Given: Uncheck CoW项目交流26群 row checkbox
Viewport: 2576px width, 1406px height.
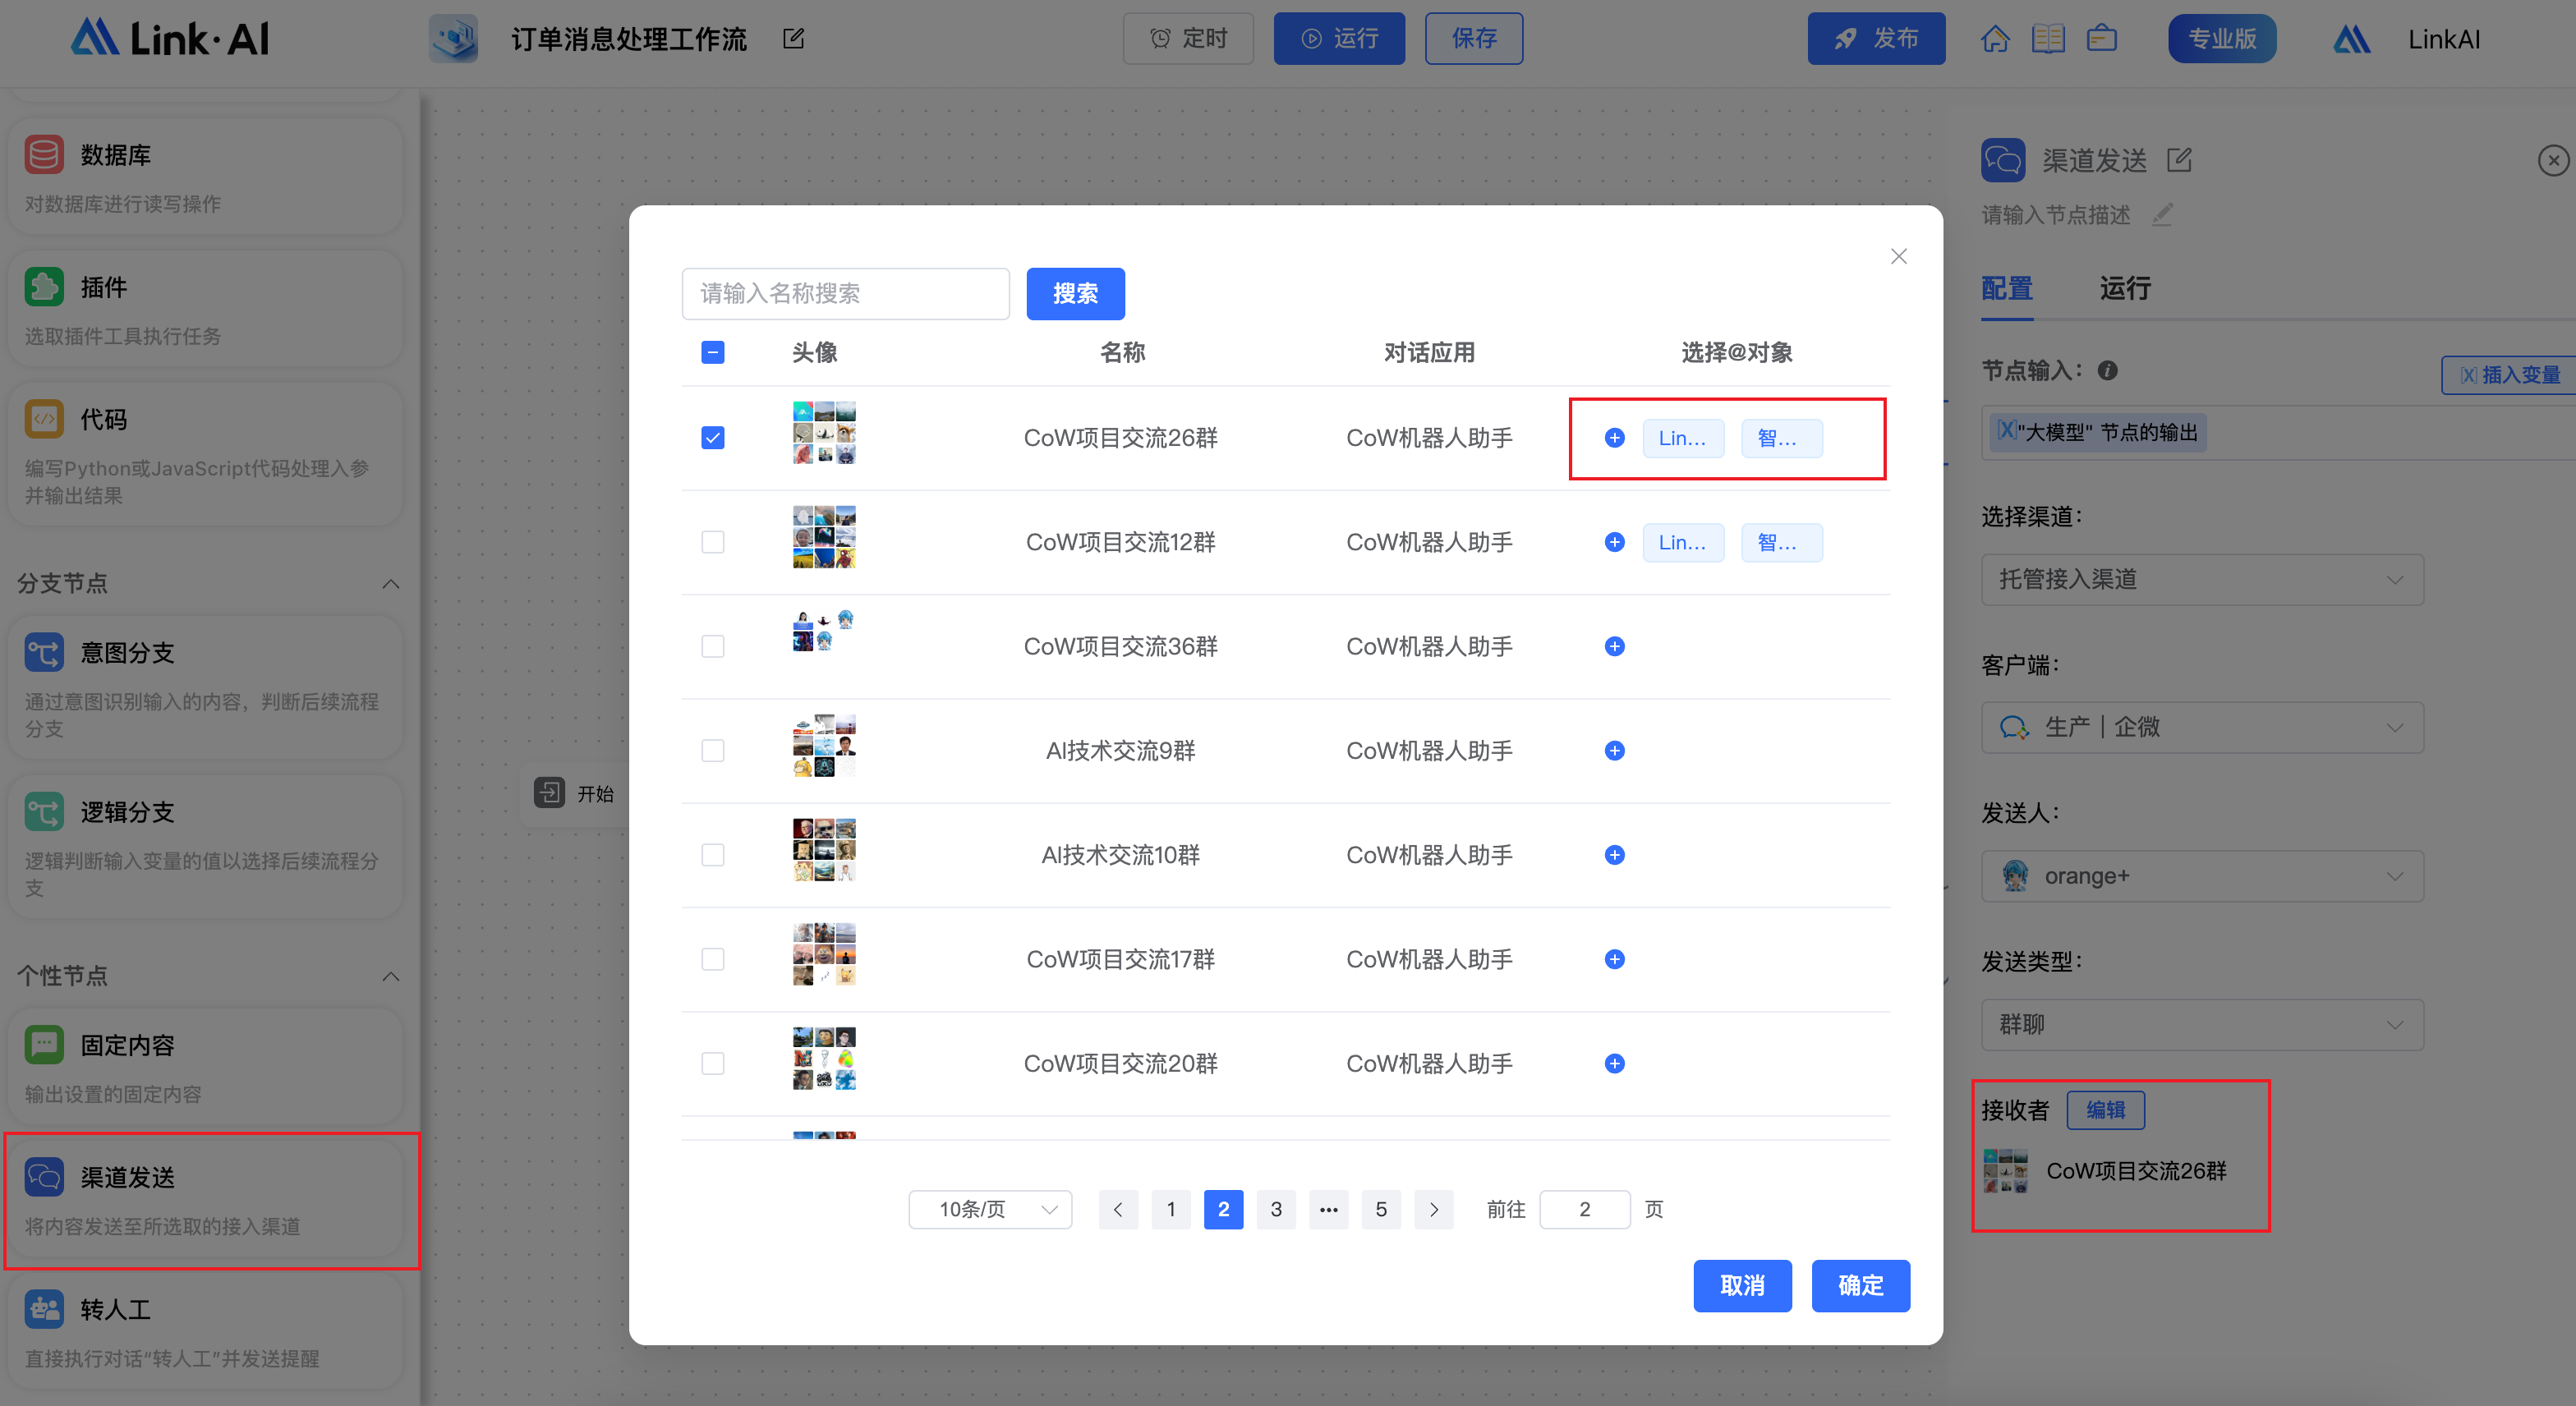Looking at the screenshot, I should pyautogui.click(x=713, y=438).
